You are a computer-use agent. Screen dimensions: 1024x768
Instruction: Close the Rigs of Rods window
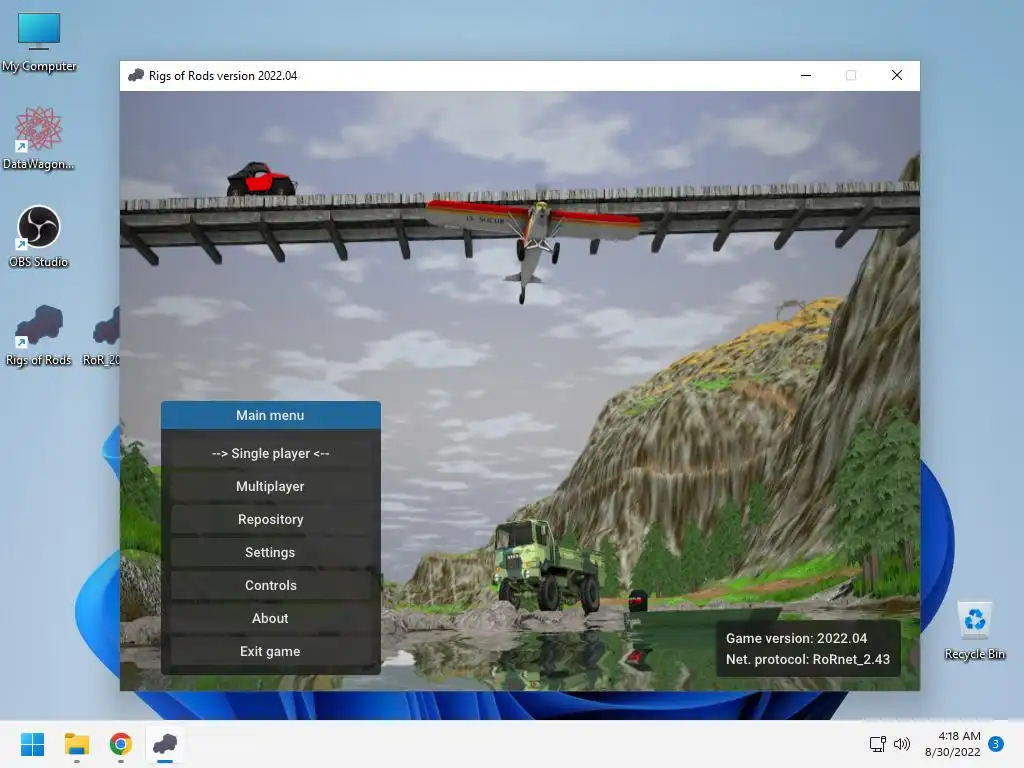click(897, 75)
